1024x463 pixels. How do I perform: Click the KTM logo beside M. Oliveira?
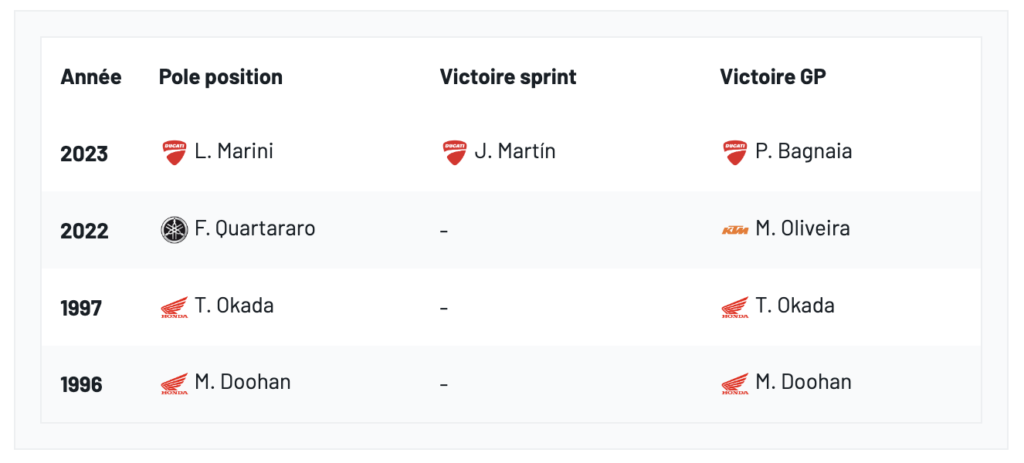pos(735,230)
